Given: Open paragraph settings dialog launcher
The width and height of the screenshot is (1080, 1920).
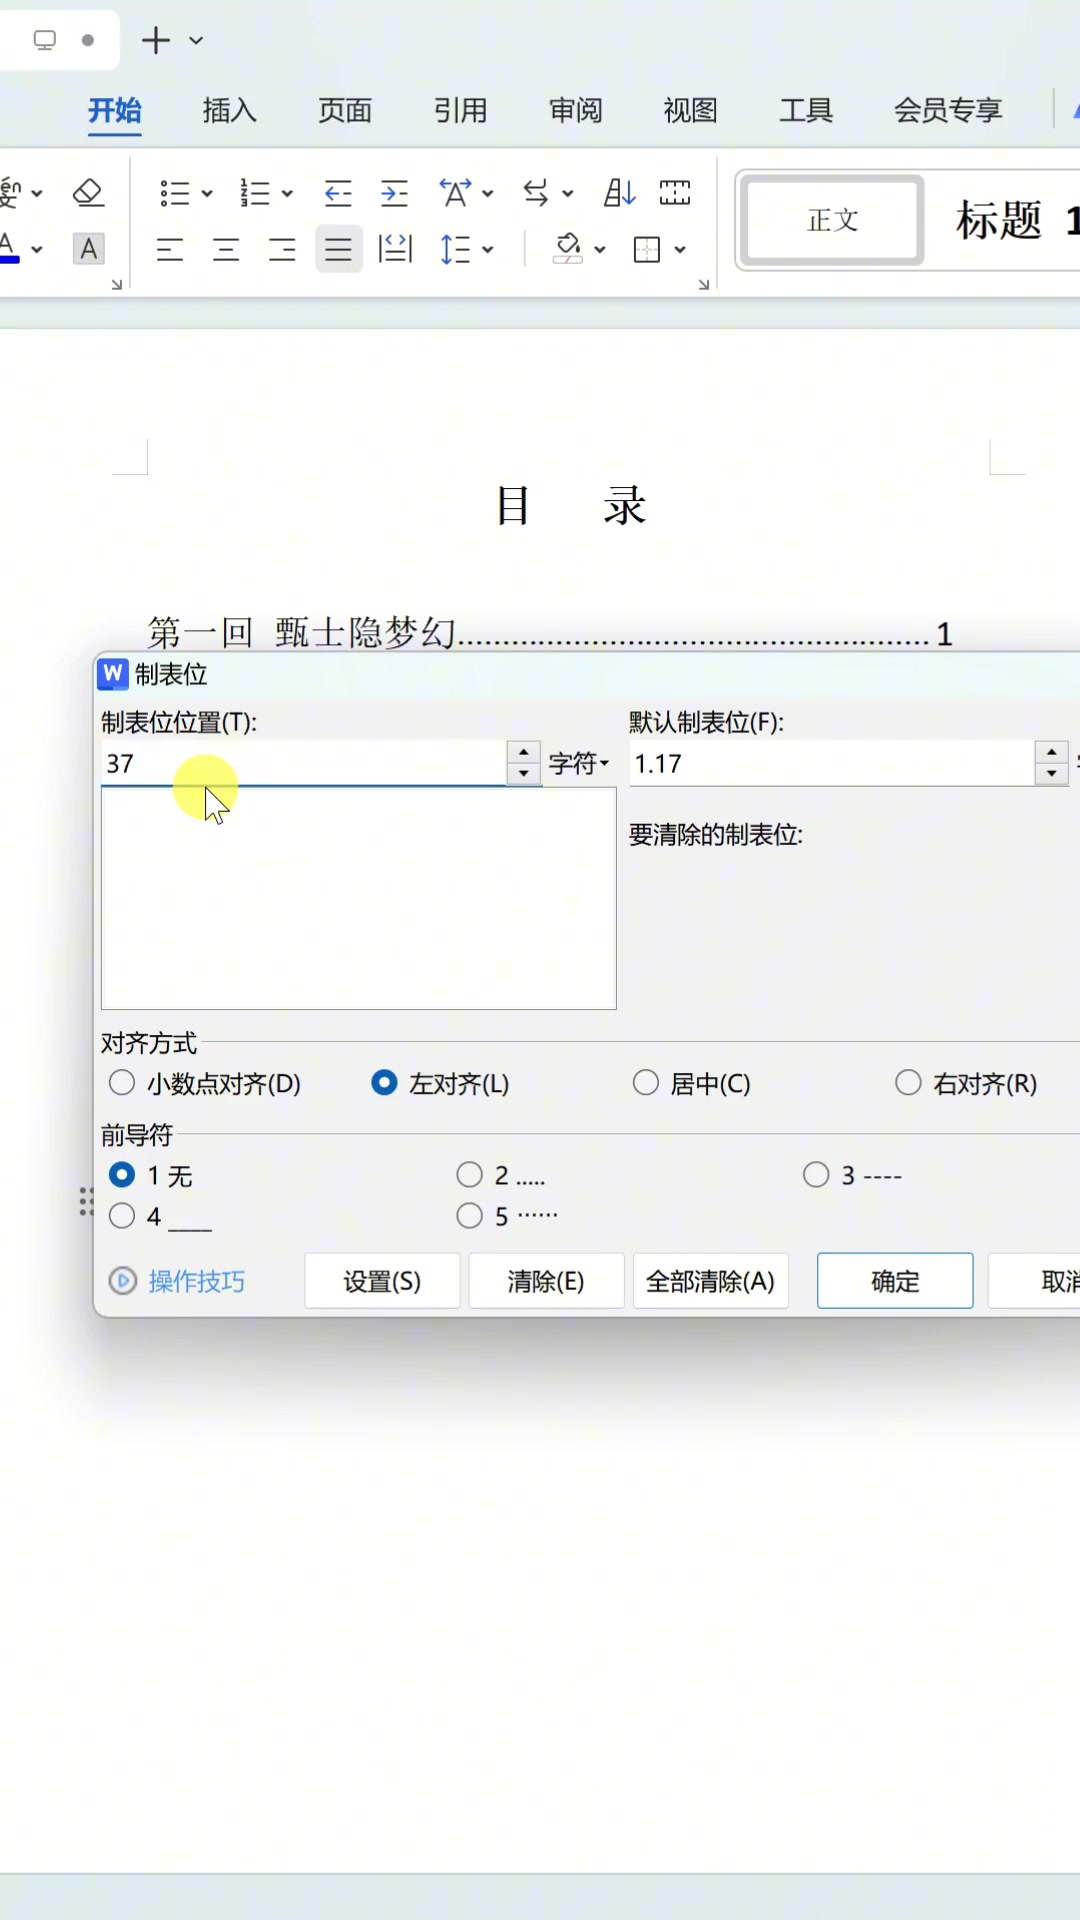Looking at the screenshot, I should [704, 285].
